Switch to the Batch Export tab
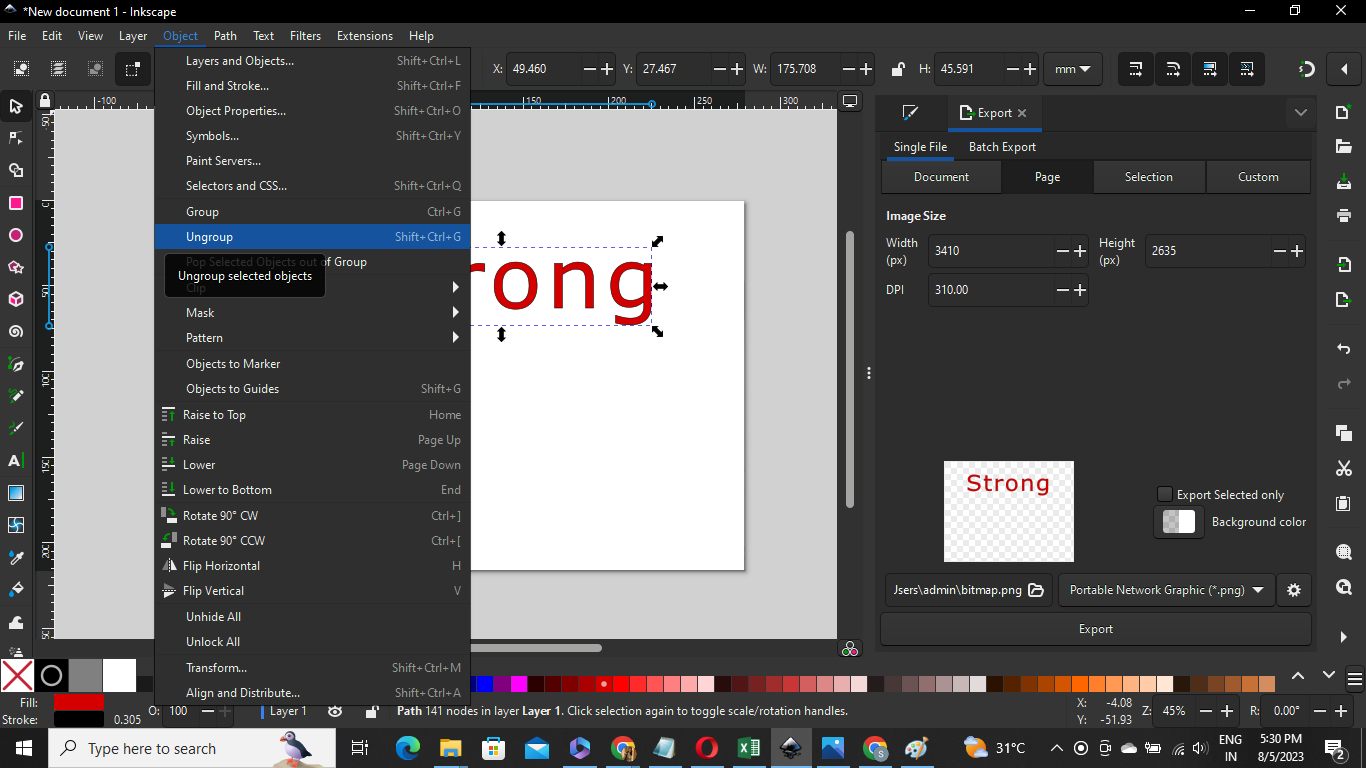The height and width of the screenshot is (768, 1366). (1001, 147)
